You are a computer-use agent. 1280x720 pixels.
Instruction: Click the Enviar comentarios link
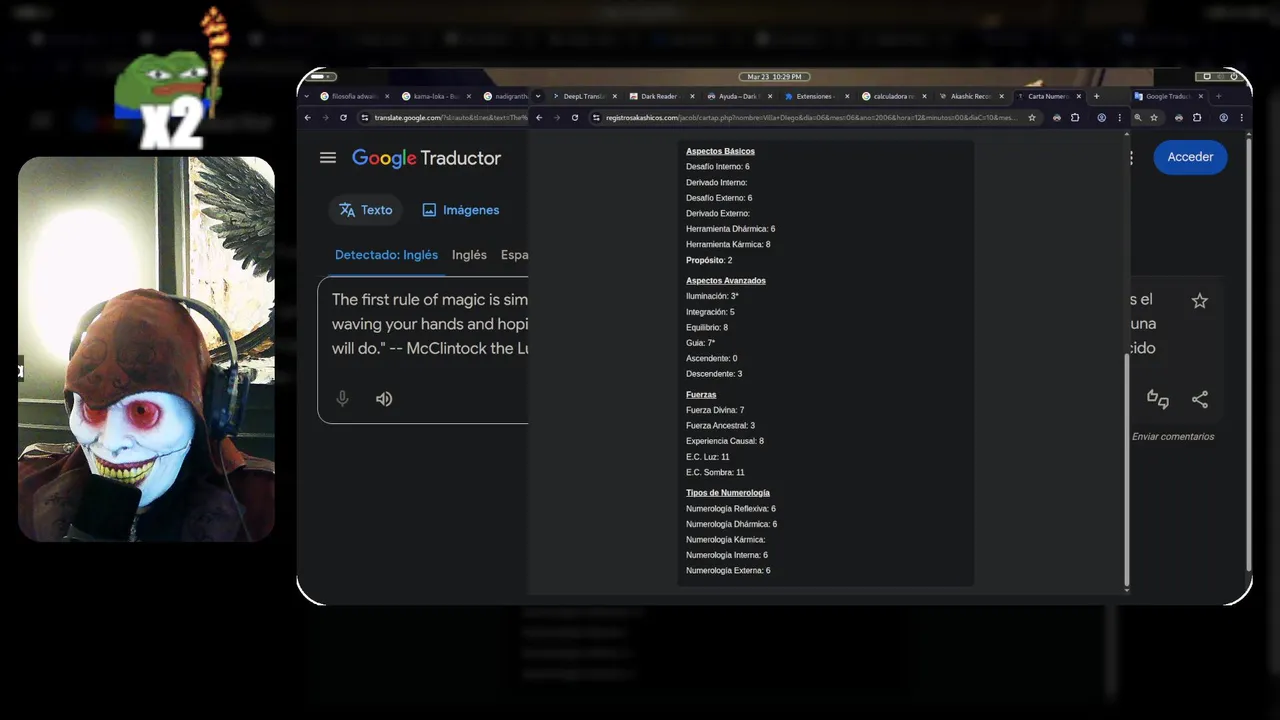(x=1173, y=437)
